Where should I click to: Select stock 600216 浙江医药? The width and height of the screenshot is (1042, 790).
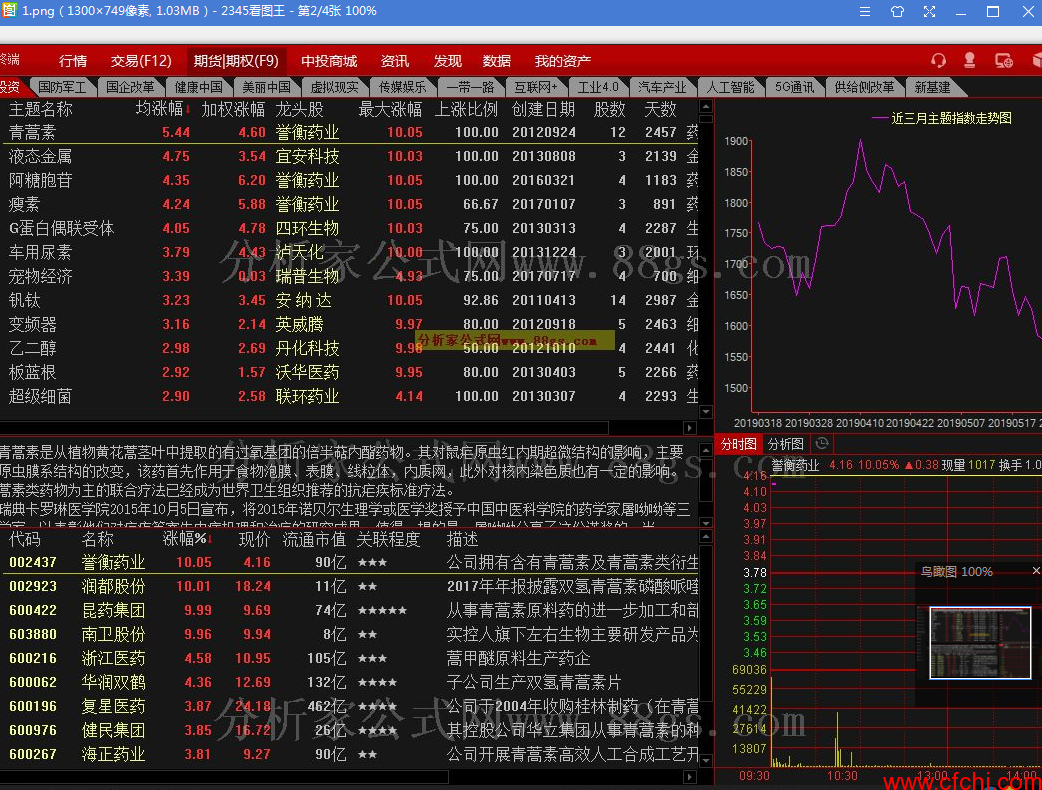(x=349, y=658)
